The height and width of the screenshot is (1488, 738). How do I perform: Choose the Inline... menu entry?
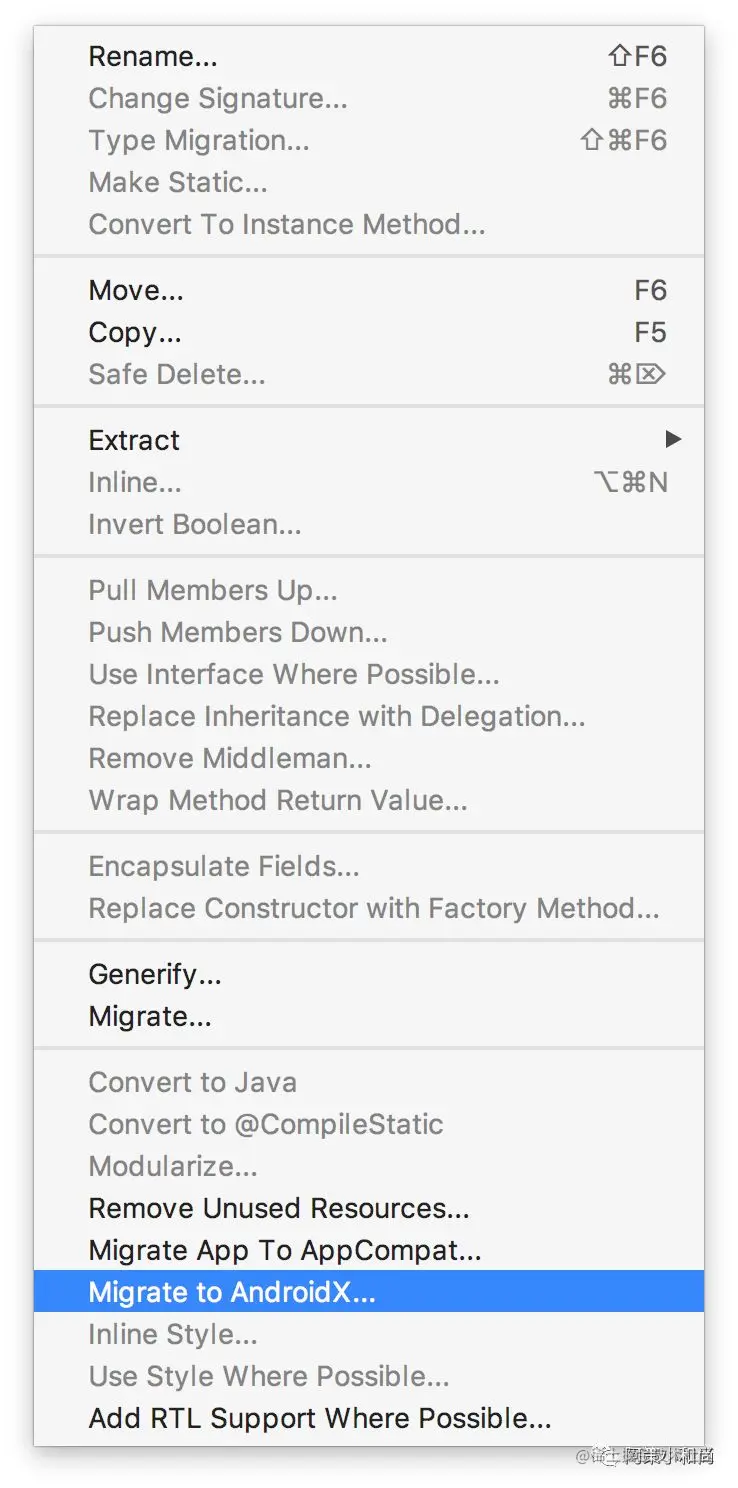[135, 483]
